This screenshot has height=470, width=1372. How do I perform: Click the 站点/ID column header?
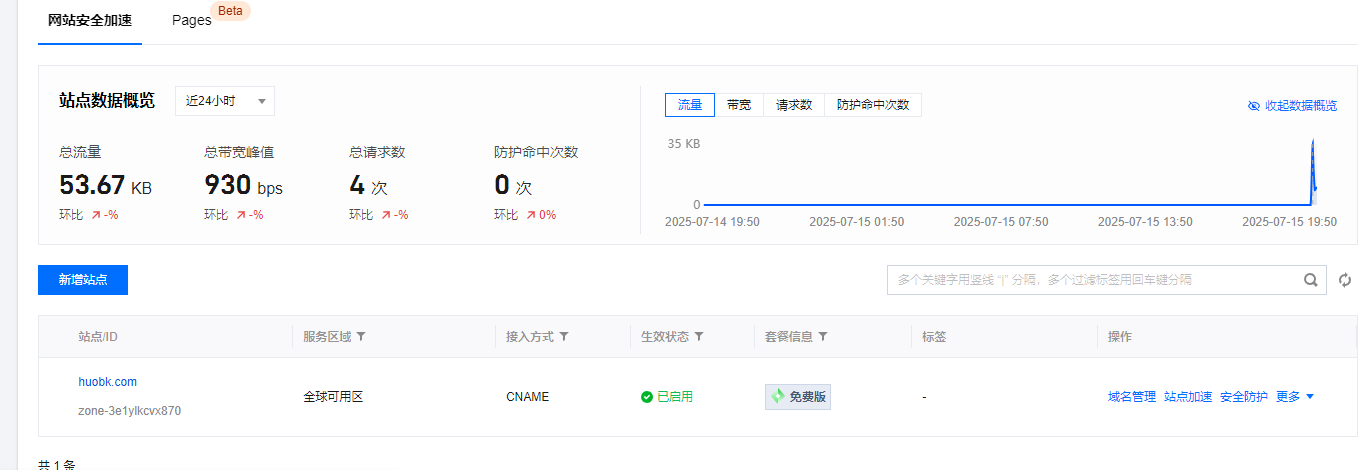click(98, 337)
